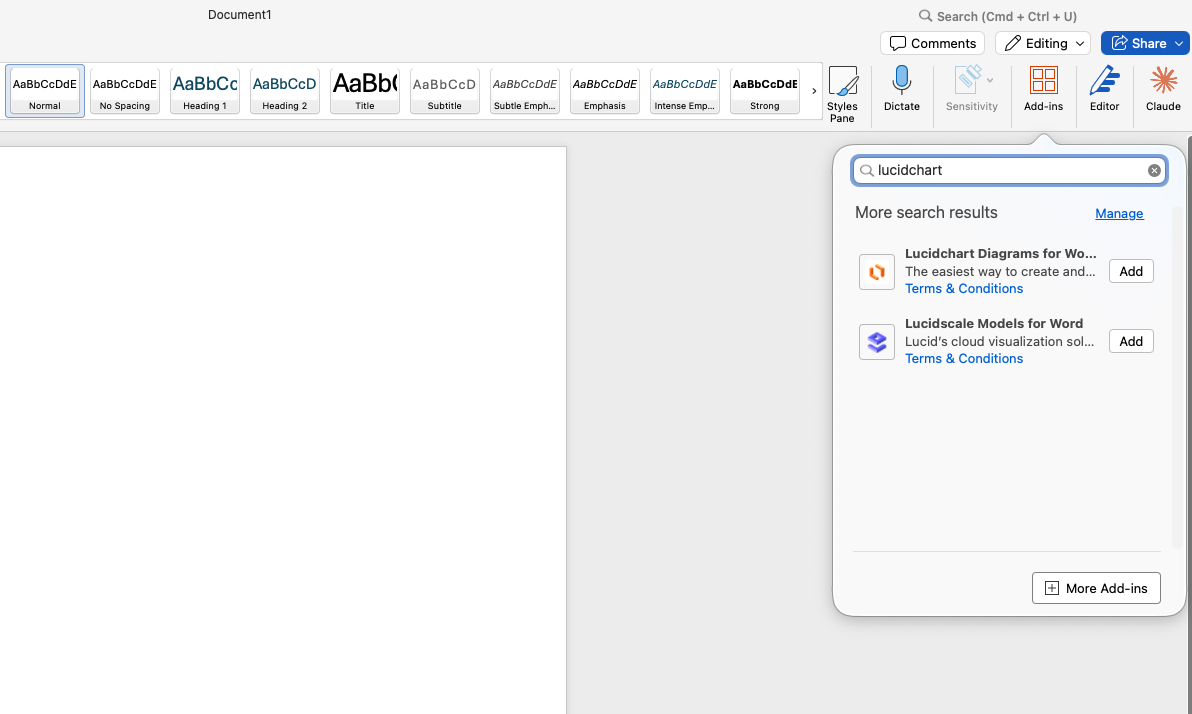The width and height of the screenshot is (1192, 714).
Task: Focus the lucidchart search field
Action: pos(1009,170)
